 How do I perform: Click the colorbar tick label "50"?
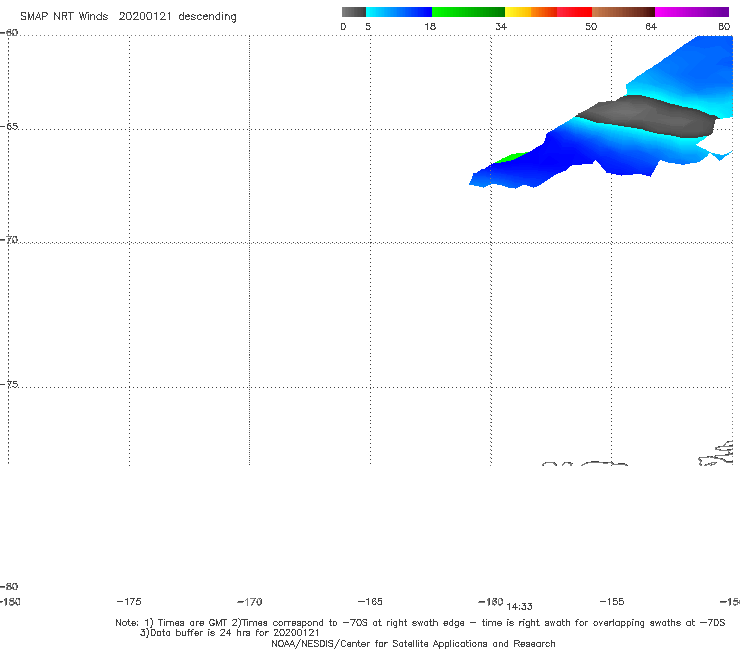tap(591, 27)
